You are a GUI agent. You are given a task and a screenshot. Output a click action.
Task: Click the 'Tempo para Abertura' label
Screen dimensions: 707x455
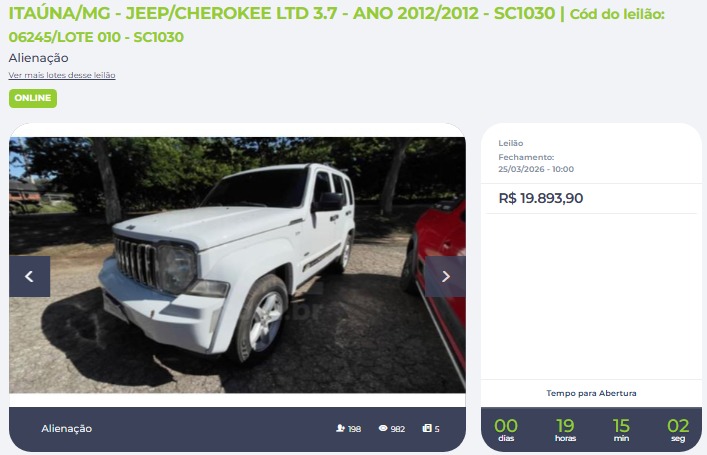tap(591, 393)
